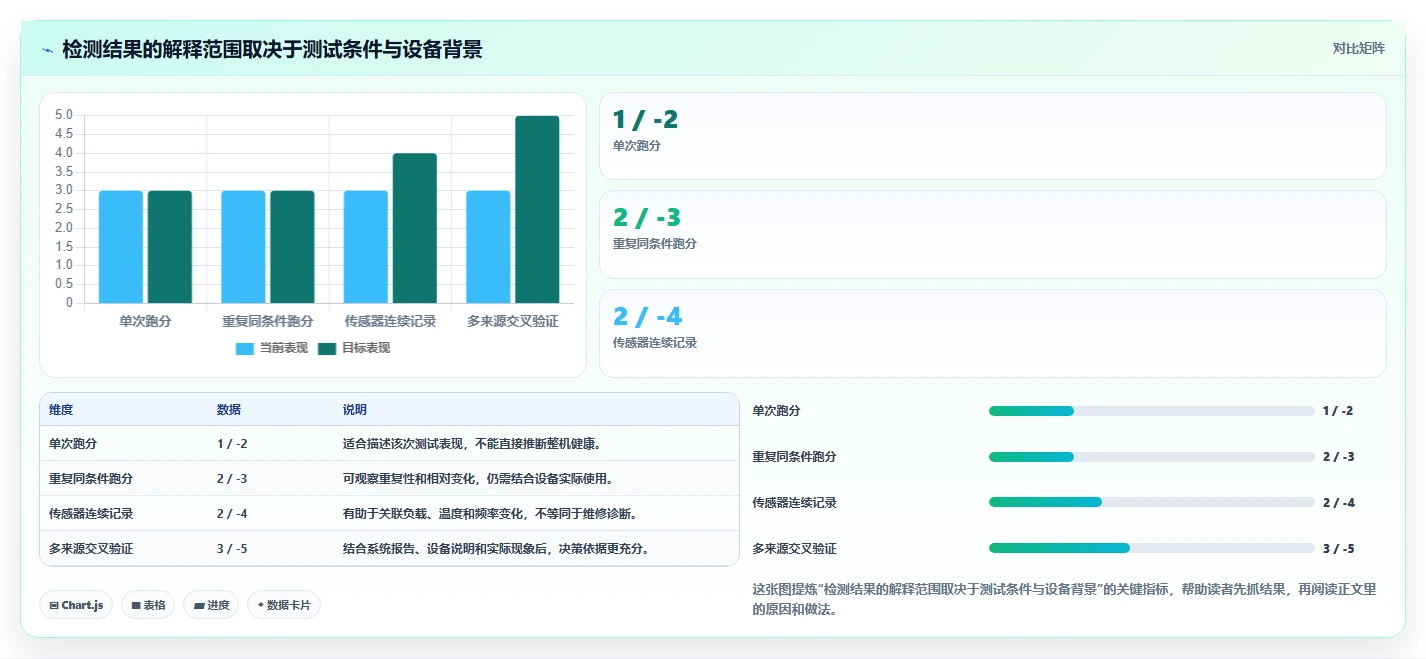This screenshot has height=659, width=1426.
Task: Open the 2 / -4 传感器连续记录 card
Action: pyautogui.click(x=992, y=333)
